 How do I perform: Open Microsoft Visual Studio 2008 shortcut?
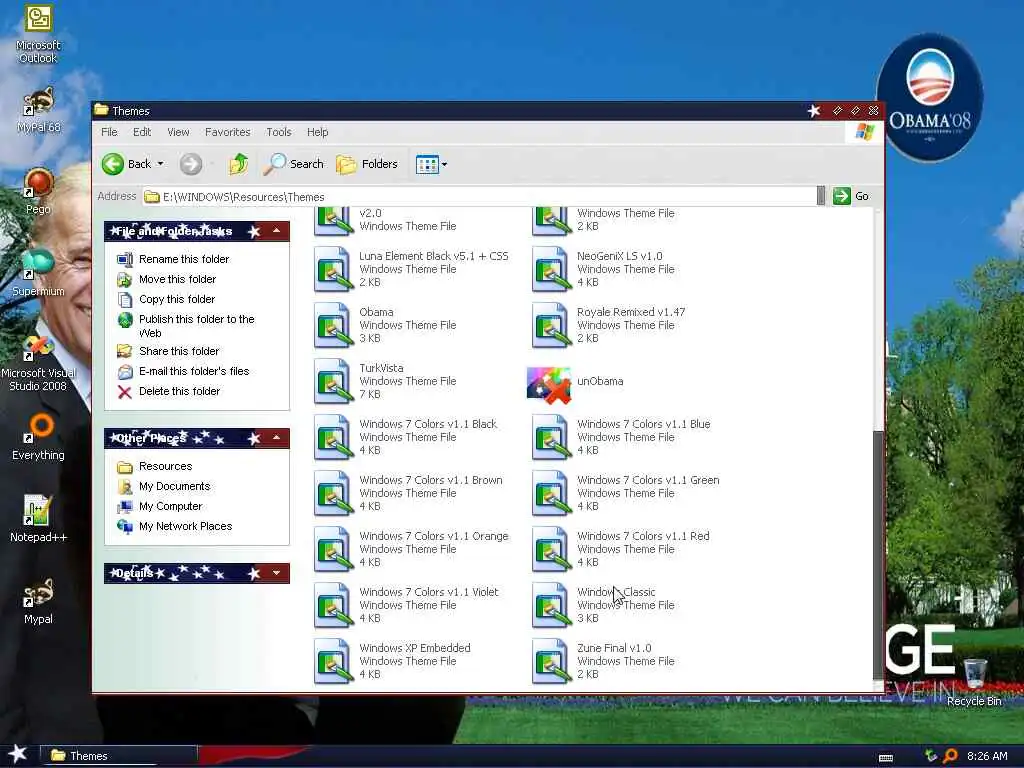(38, 363)
